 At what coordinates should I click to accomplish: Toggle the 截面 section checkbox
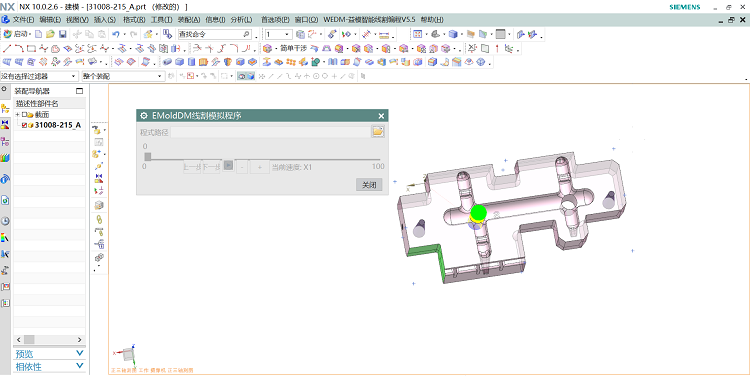(24, 115)
